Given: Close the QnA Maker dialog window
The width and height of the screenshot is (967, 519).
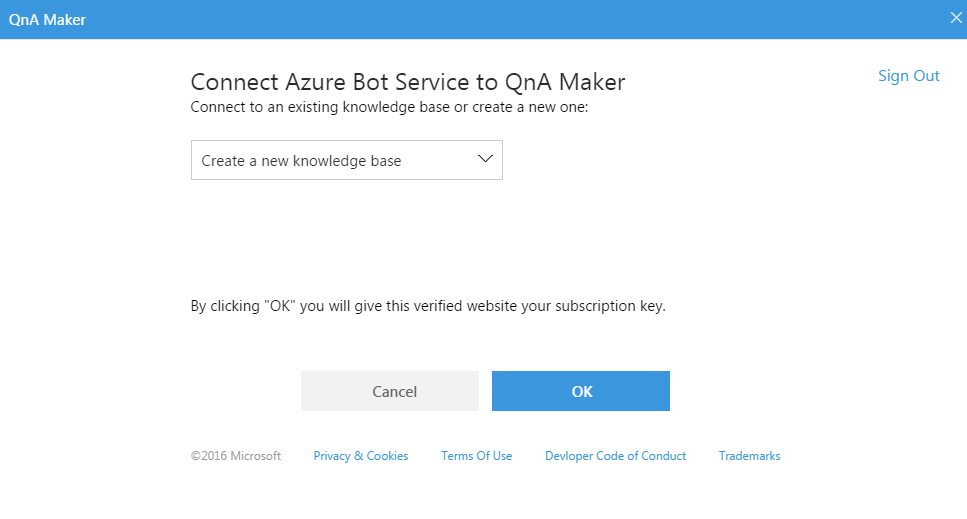Looking at the screenshot, I should (x=956, y=18).
